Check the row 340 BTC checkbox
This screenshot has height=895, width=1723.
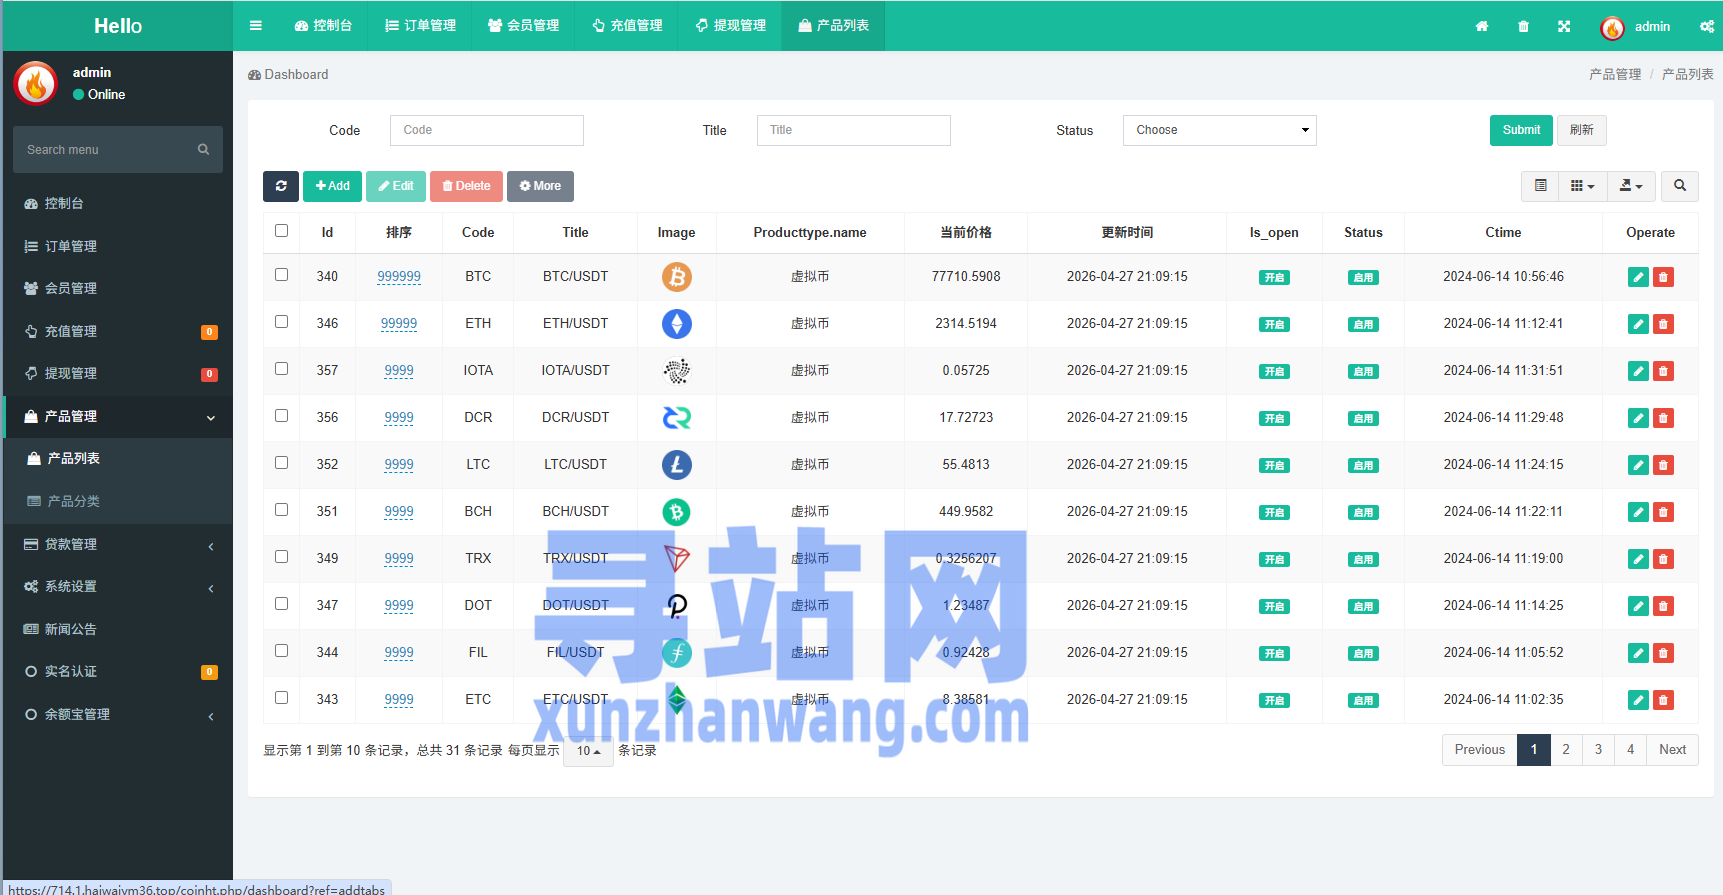pyautogui.click(x=281, y=275)
